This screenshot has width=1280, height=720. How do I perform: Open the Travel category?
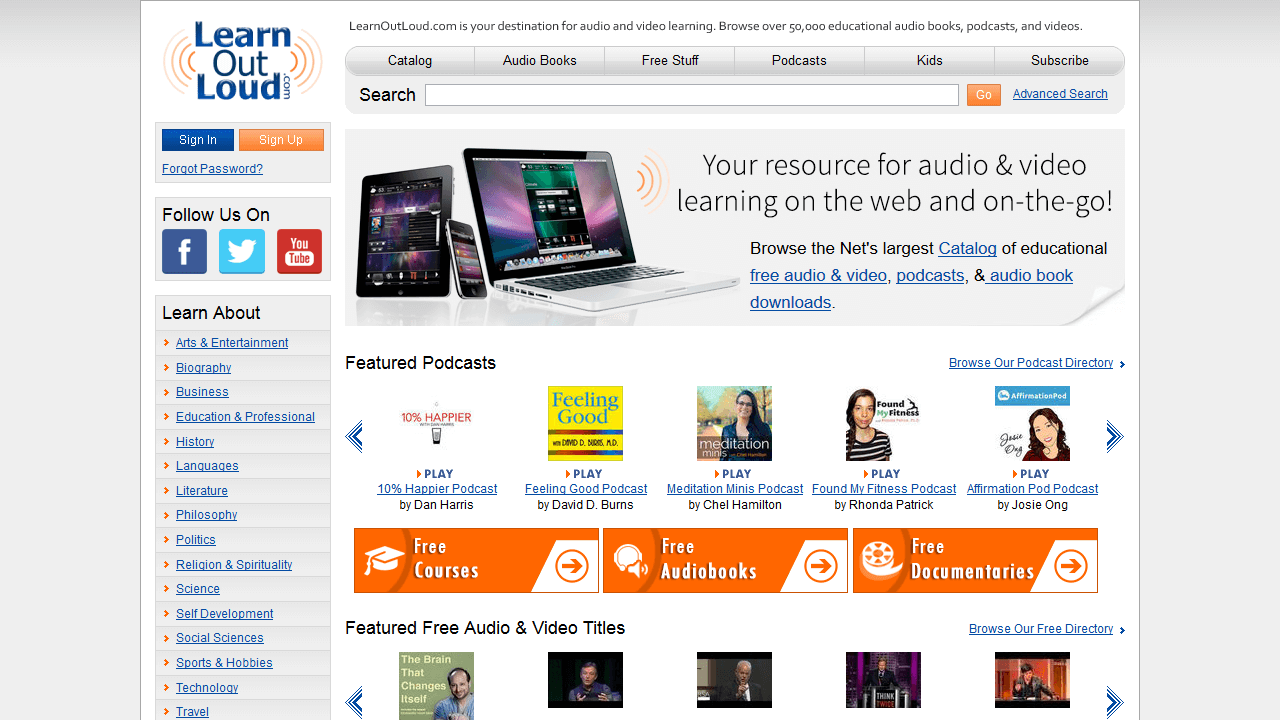[x=192, y=712]
